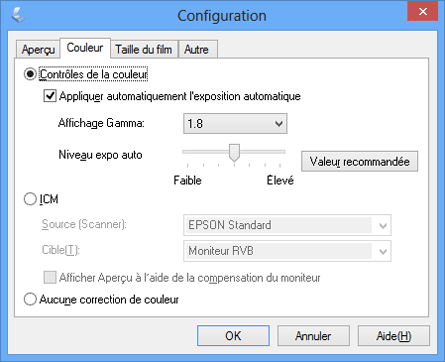The height and width of the screenshot is (362, 445).
Task: Click the scanner icon in title bar
Action: tap(18, 15)
